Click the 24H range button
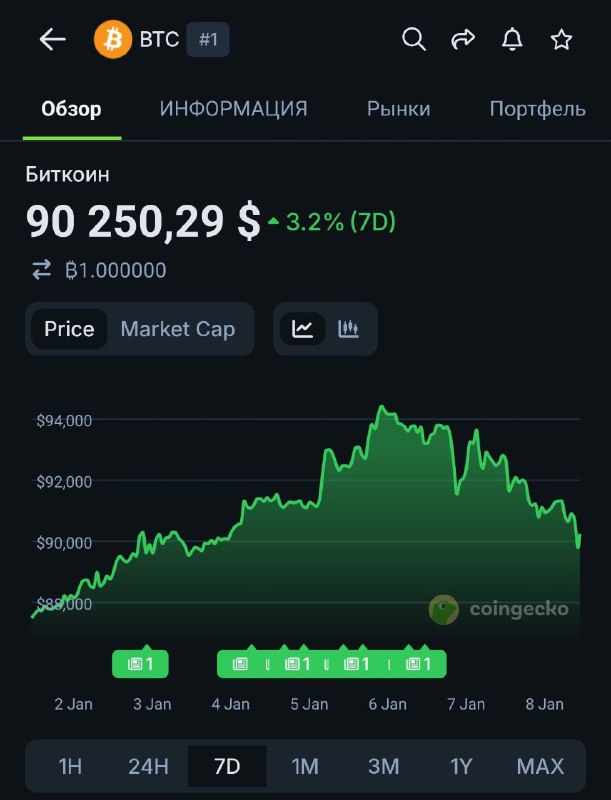The width and height of the screenshot is (611, 800). tap(148, 766)
